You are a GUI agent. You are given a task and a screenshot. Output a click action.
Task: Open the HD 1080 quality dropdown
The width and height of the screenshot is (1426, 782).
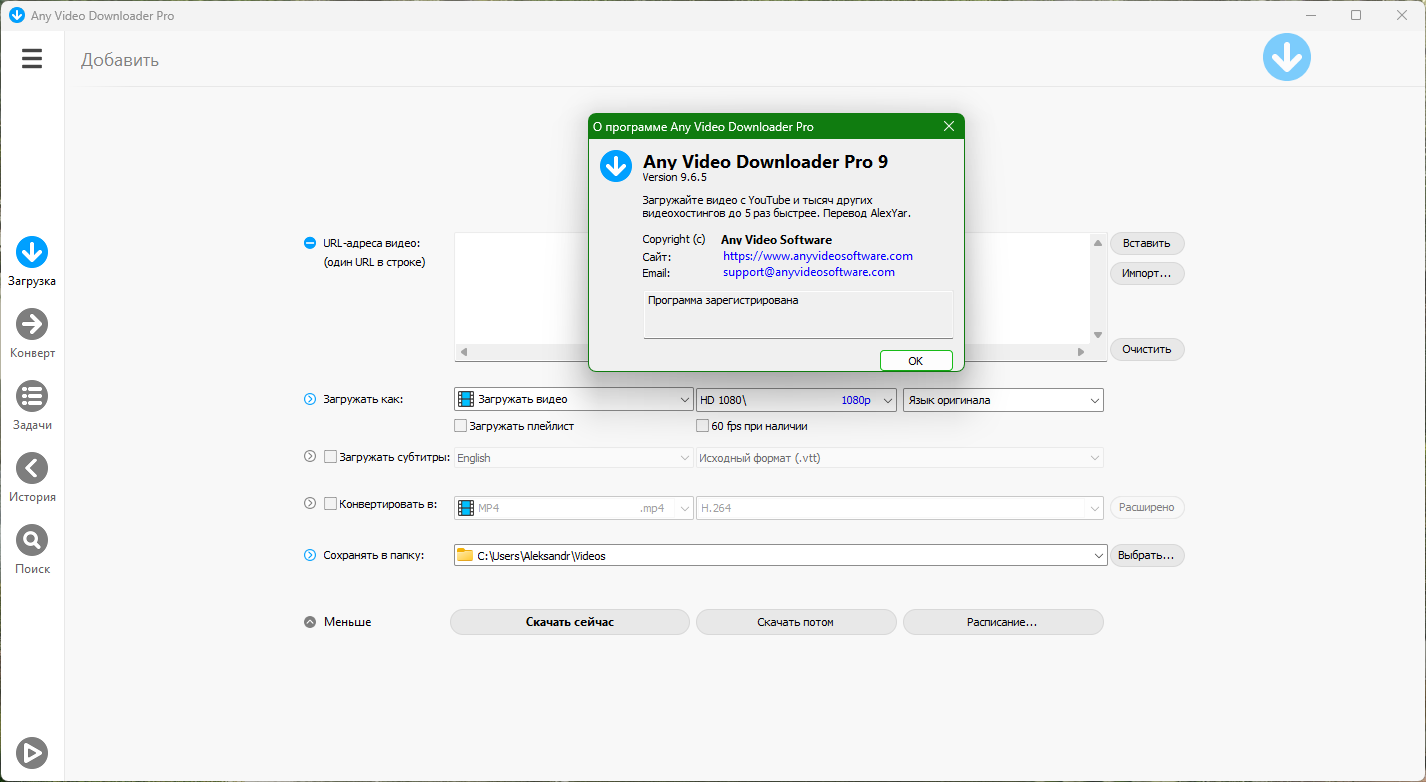coord(796,400)
